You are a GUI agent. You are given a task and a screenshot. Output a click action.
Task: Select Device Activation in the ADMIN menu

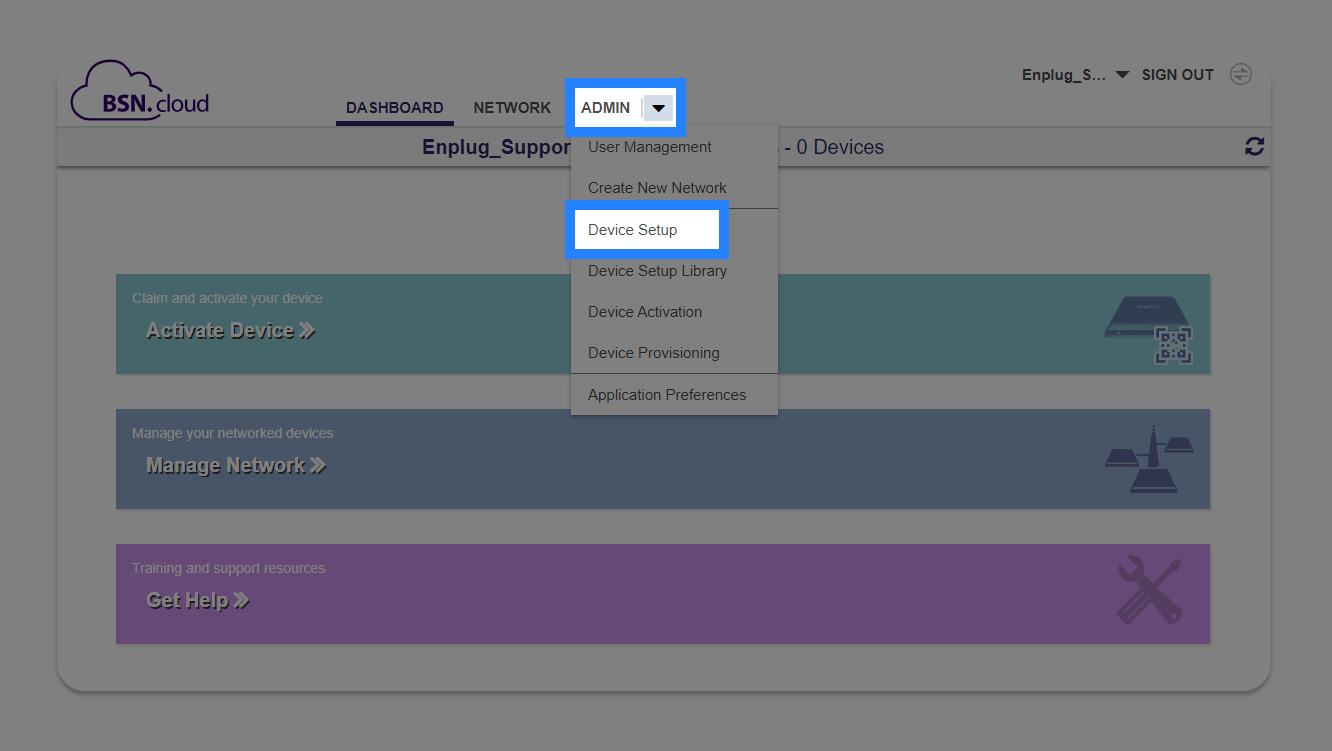[644, 312]
